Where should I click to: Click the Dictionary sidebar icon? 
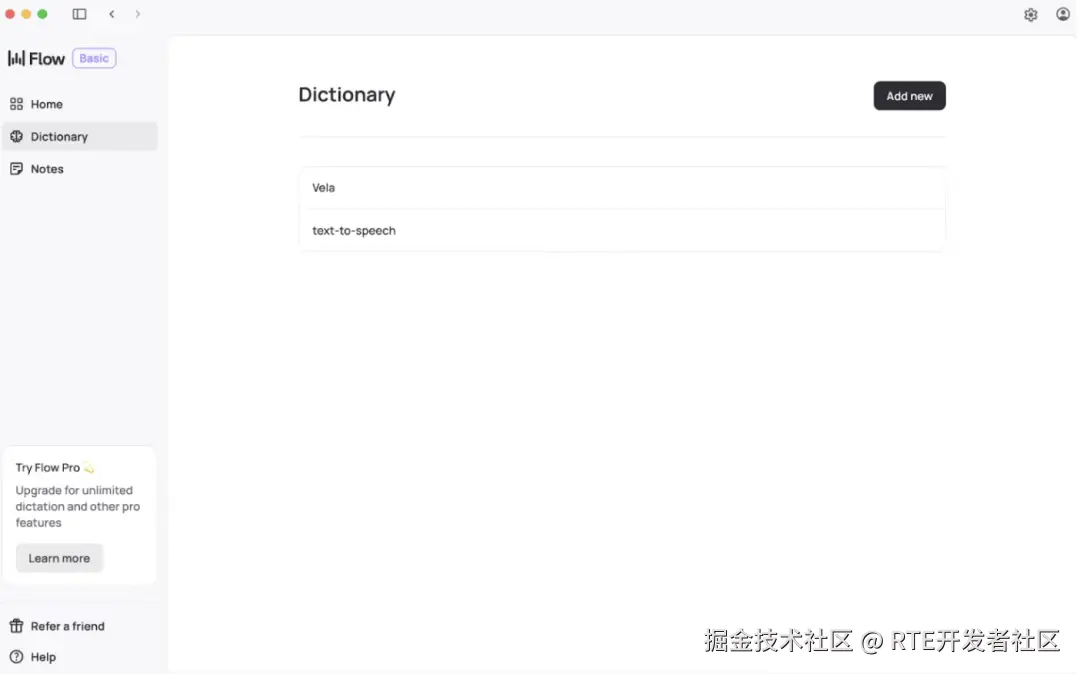pyautogui.click(x=17, y=136)
